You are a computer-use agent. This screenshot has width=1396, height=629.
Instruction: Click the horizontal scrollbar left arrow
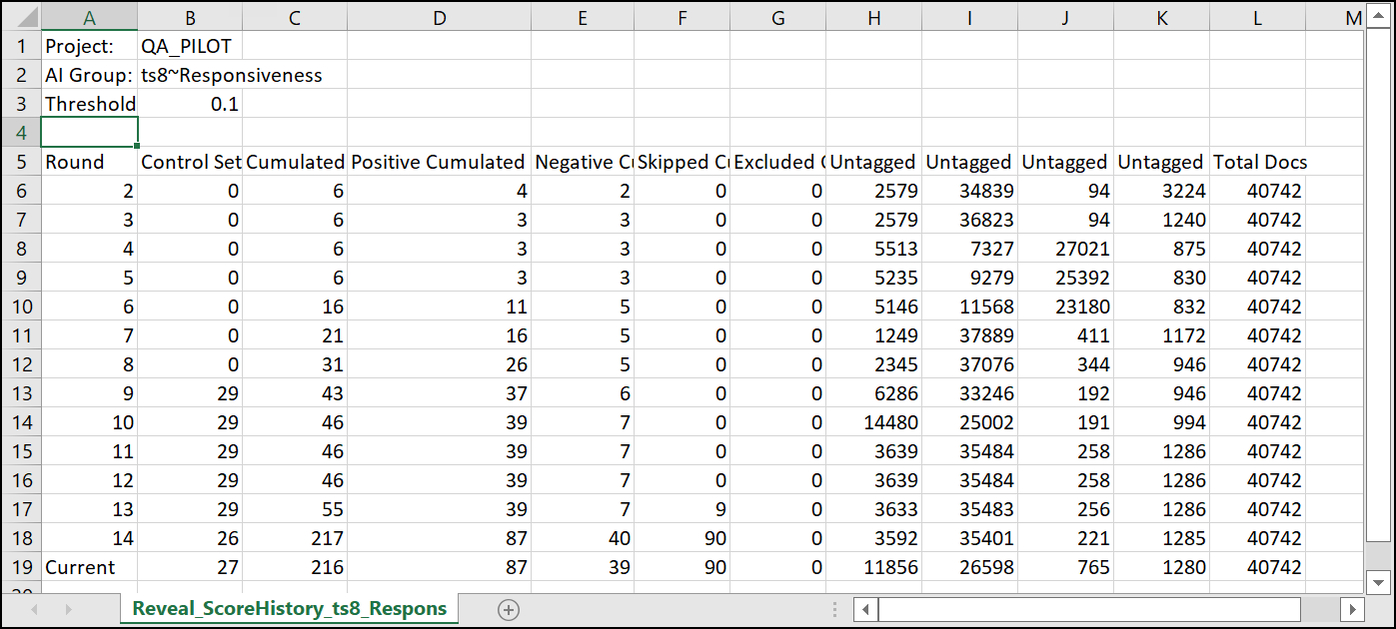click(x=866, y=609)
